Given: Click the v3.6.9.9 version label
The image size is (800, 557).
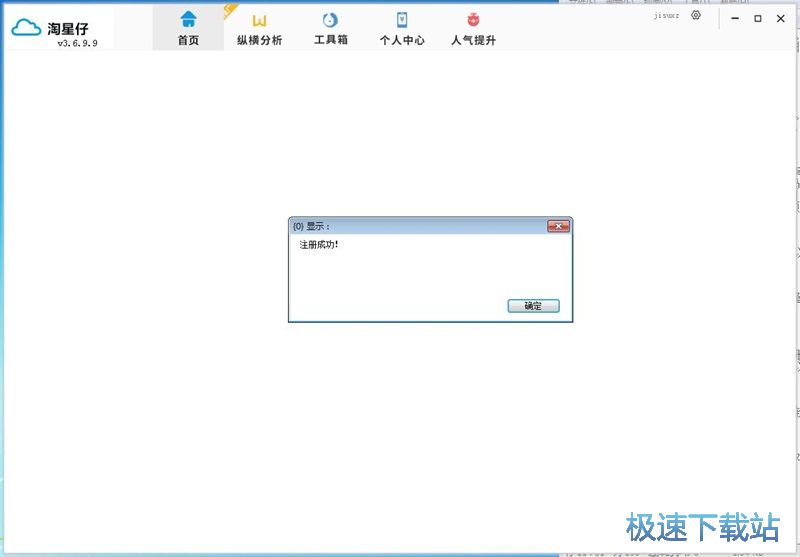Looking at the screenshot, I should (x=78, y=43).
